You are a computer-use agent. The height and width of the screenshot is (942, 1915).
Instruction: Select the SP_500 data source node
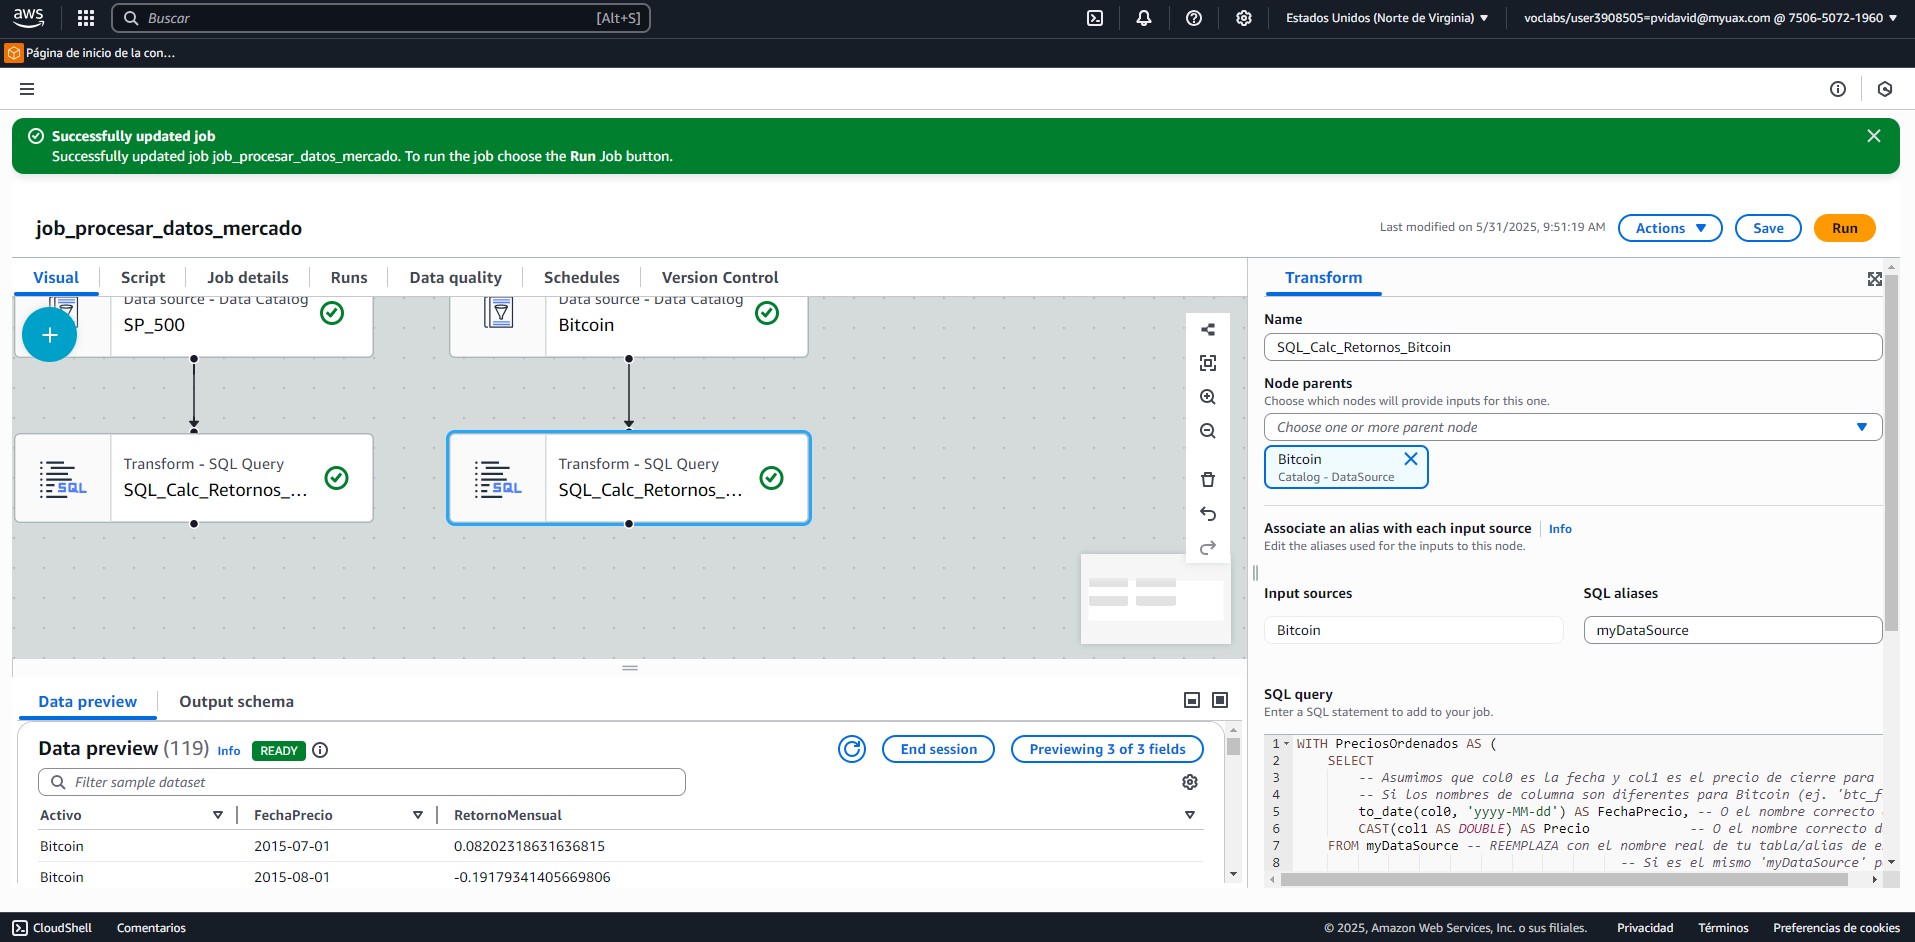click(x=194, y=326)
